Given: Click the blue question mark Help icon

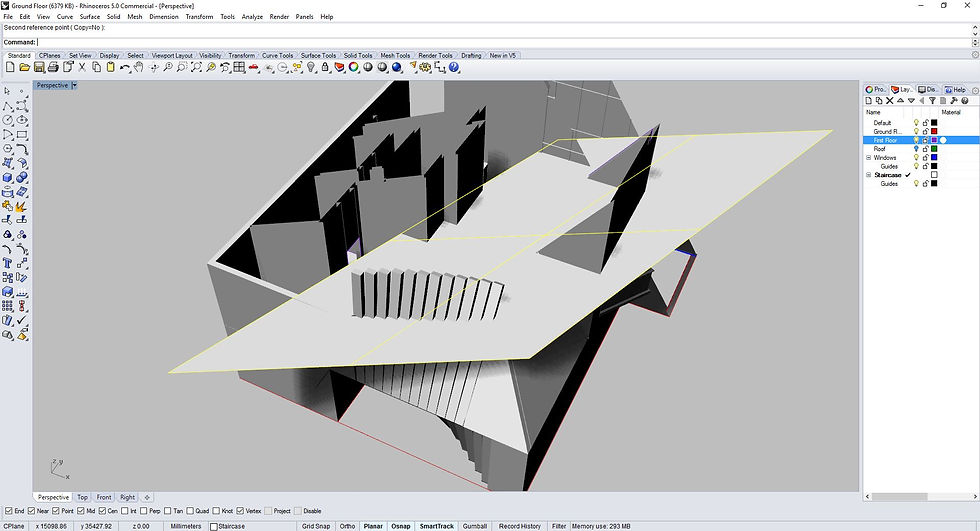Looking at the screenshot, I should pos(454,67).
